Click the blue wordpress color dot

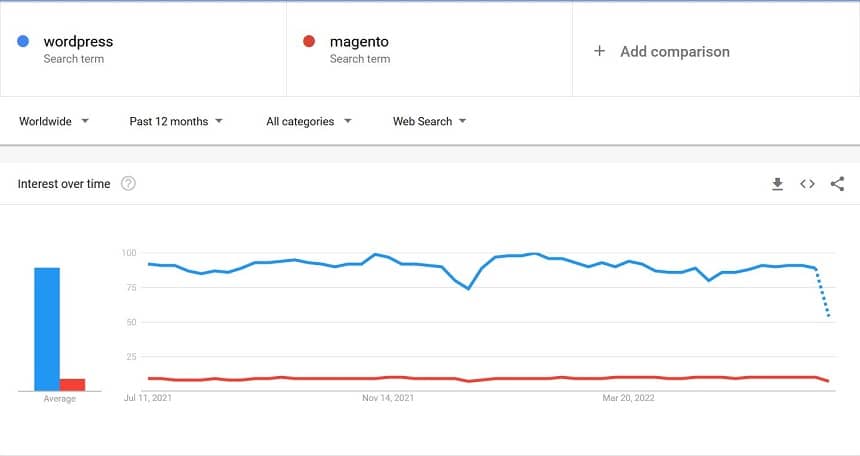tap(23, 41)
